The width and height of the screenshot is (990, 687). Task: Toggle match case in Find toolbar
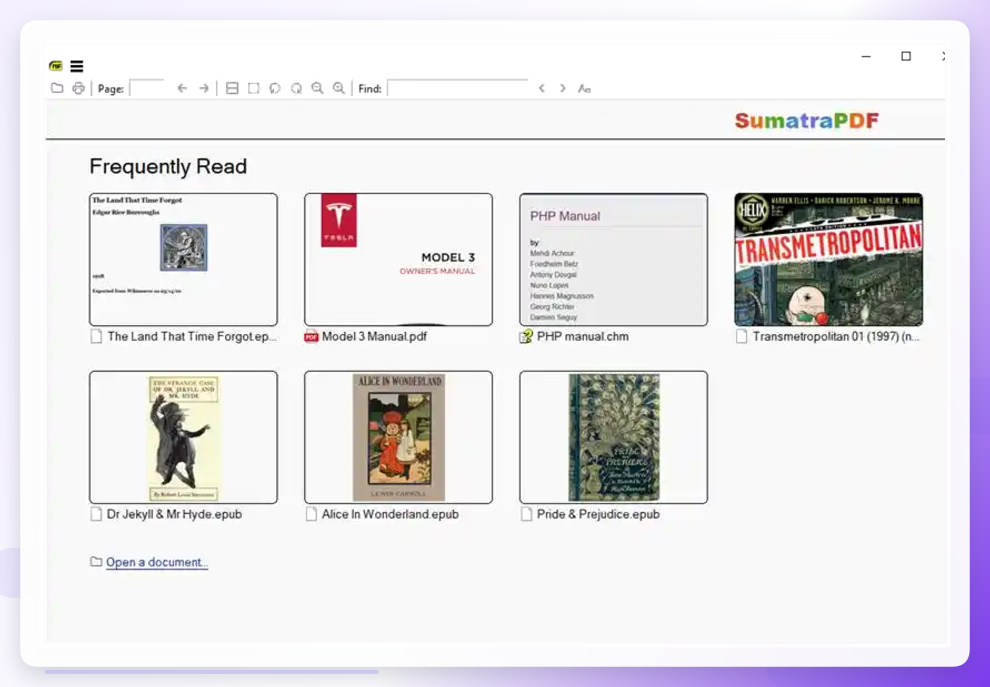pos(584,88)
